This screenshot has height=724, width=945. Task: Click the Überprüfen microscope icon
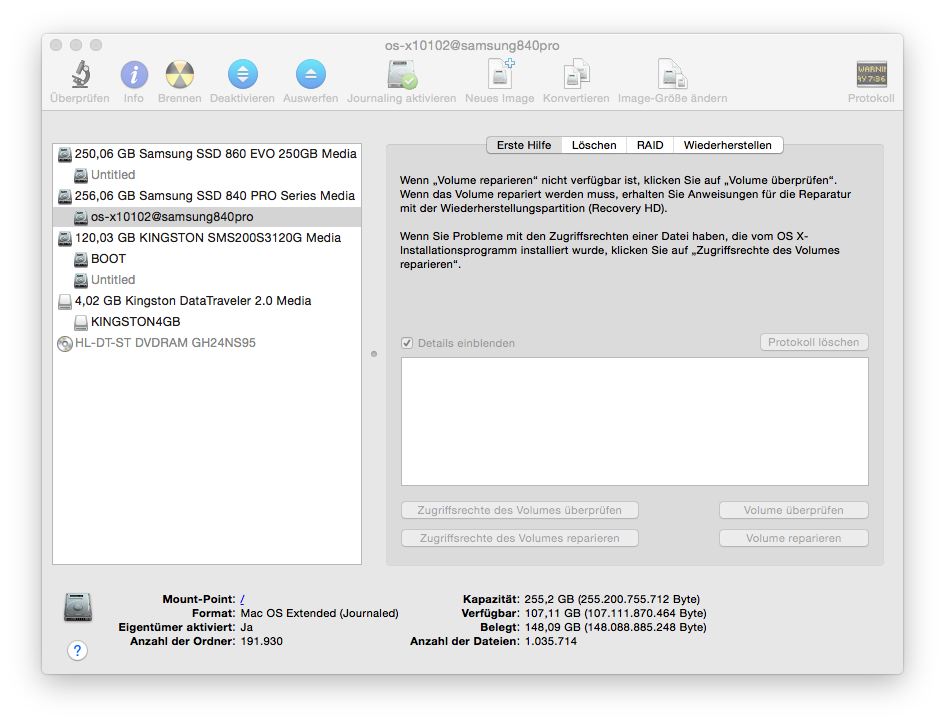pos(80,75)
